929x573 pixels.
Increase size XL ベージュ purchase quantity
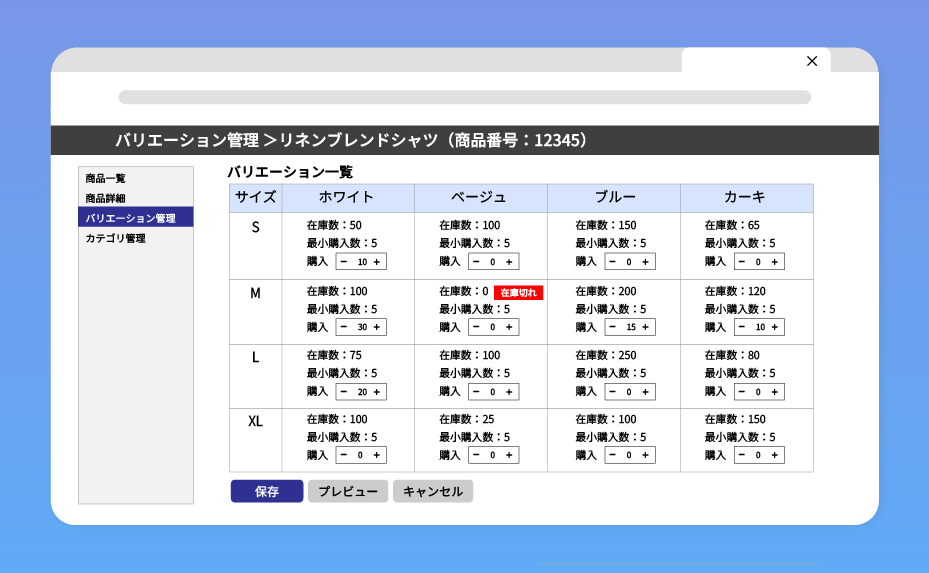point(509,455)
